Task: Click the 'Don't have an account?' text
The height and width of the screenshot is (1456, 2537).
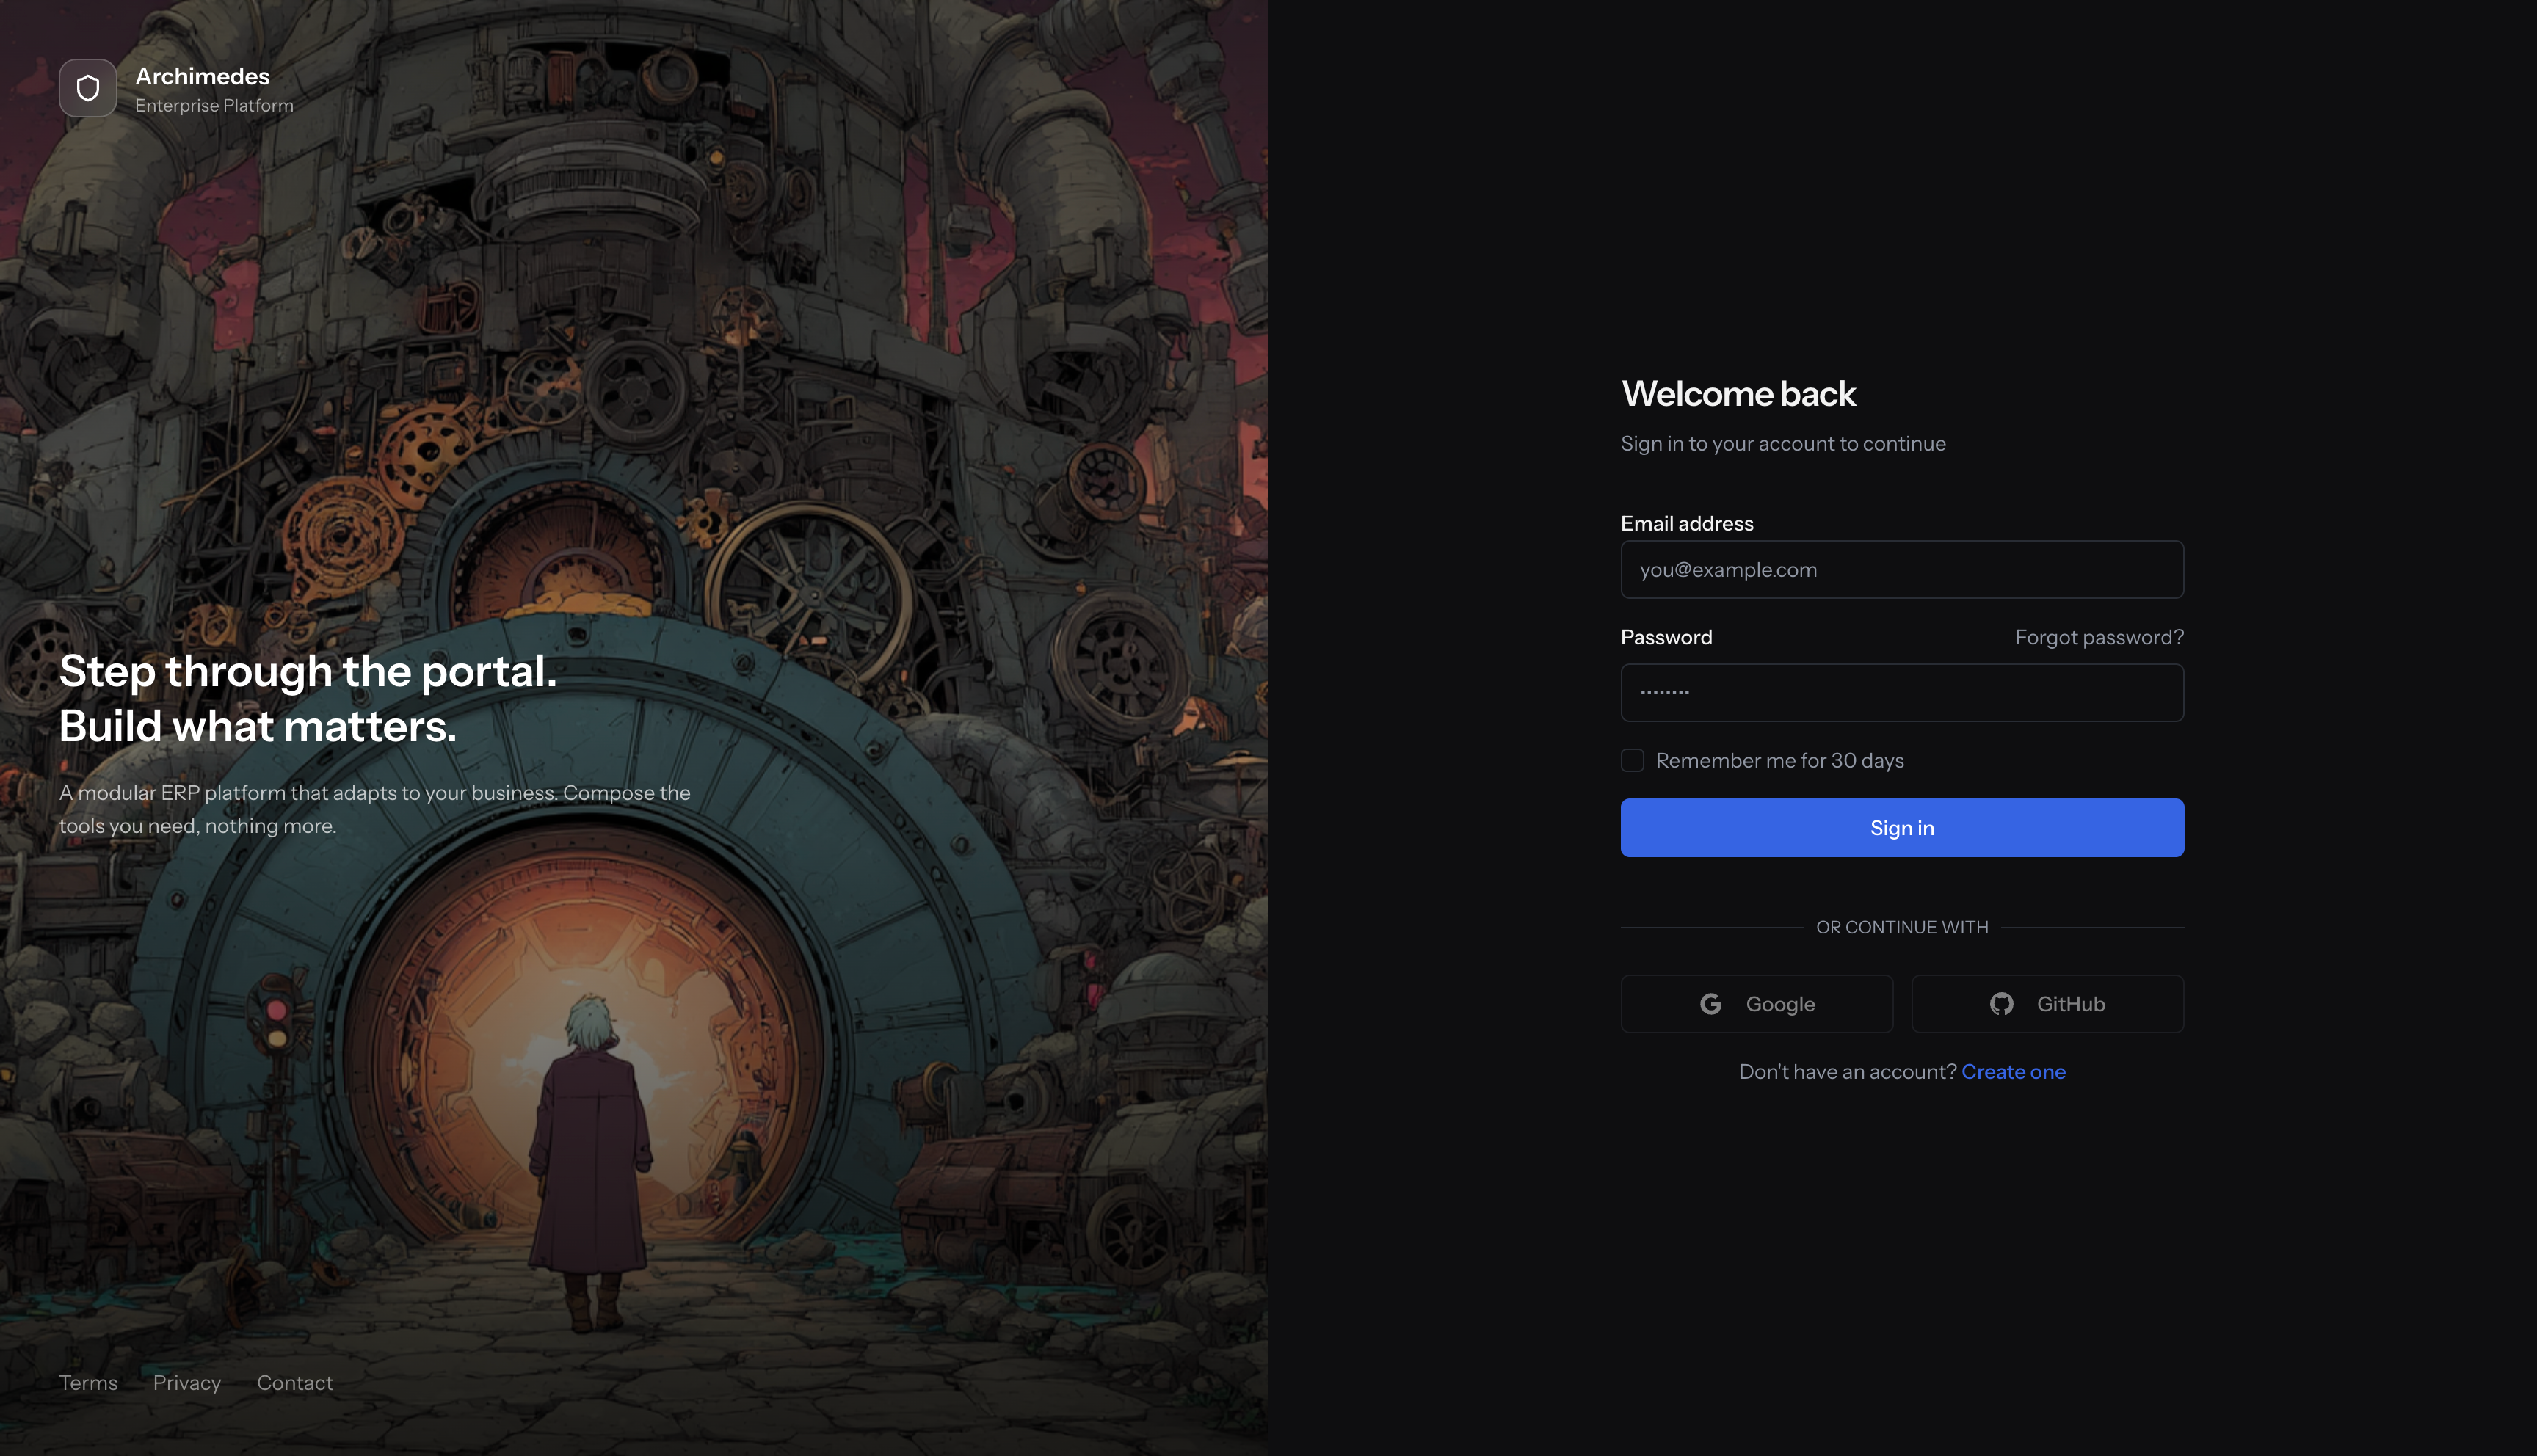Action: (1847, 1072)
